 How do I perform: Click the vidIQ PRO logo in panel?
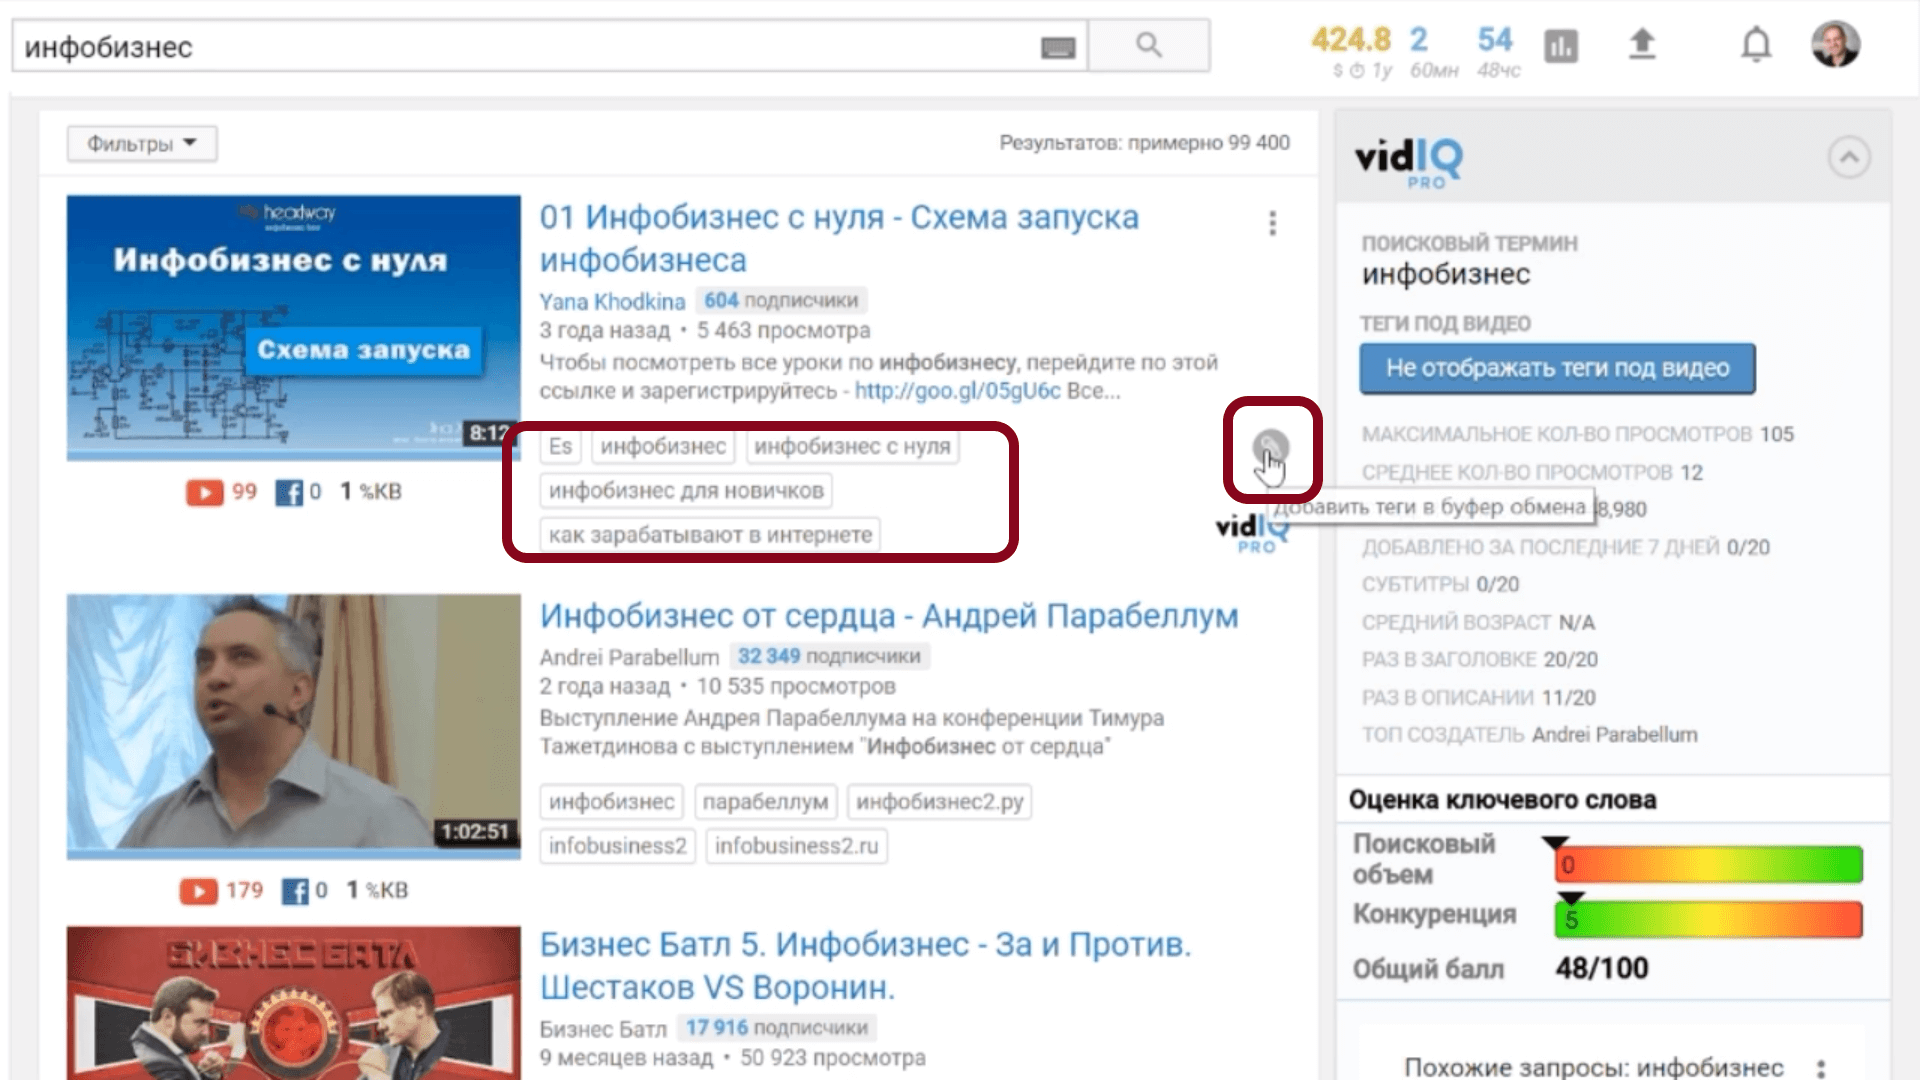click(x=1408, y=162)
